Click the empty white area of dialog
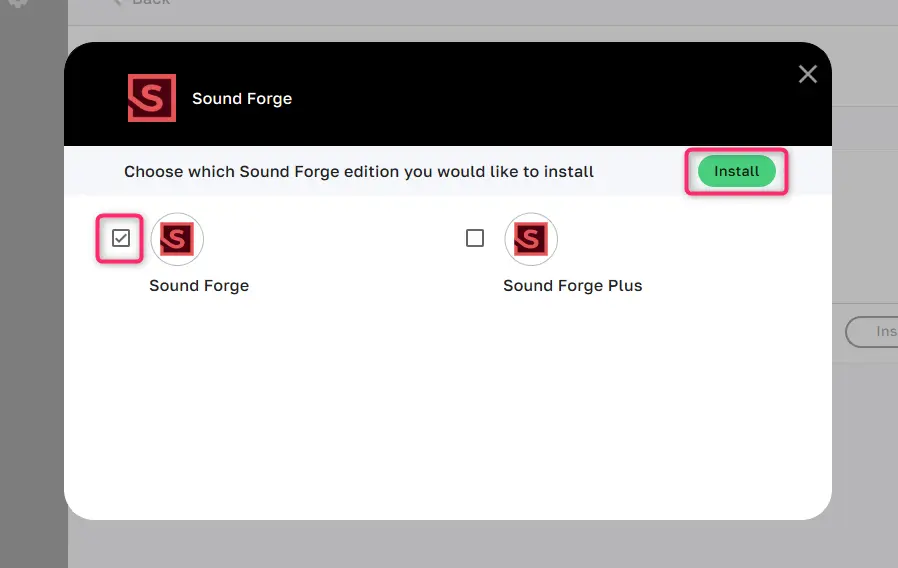The image size is (898, 568). click(x=448, y=407)
